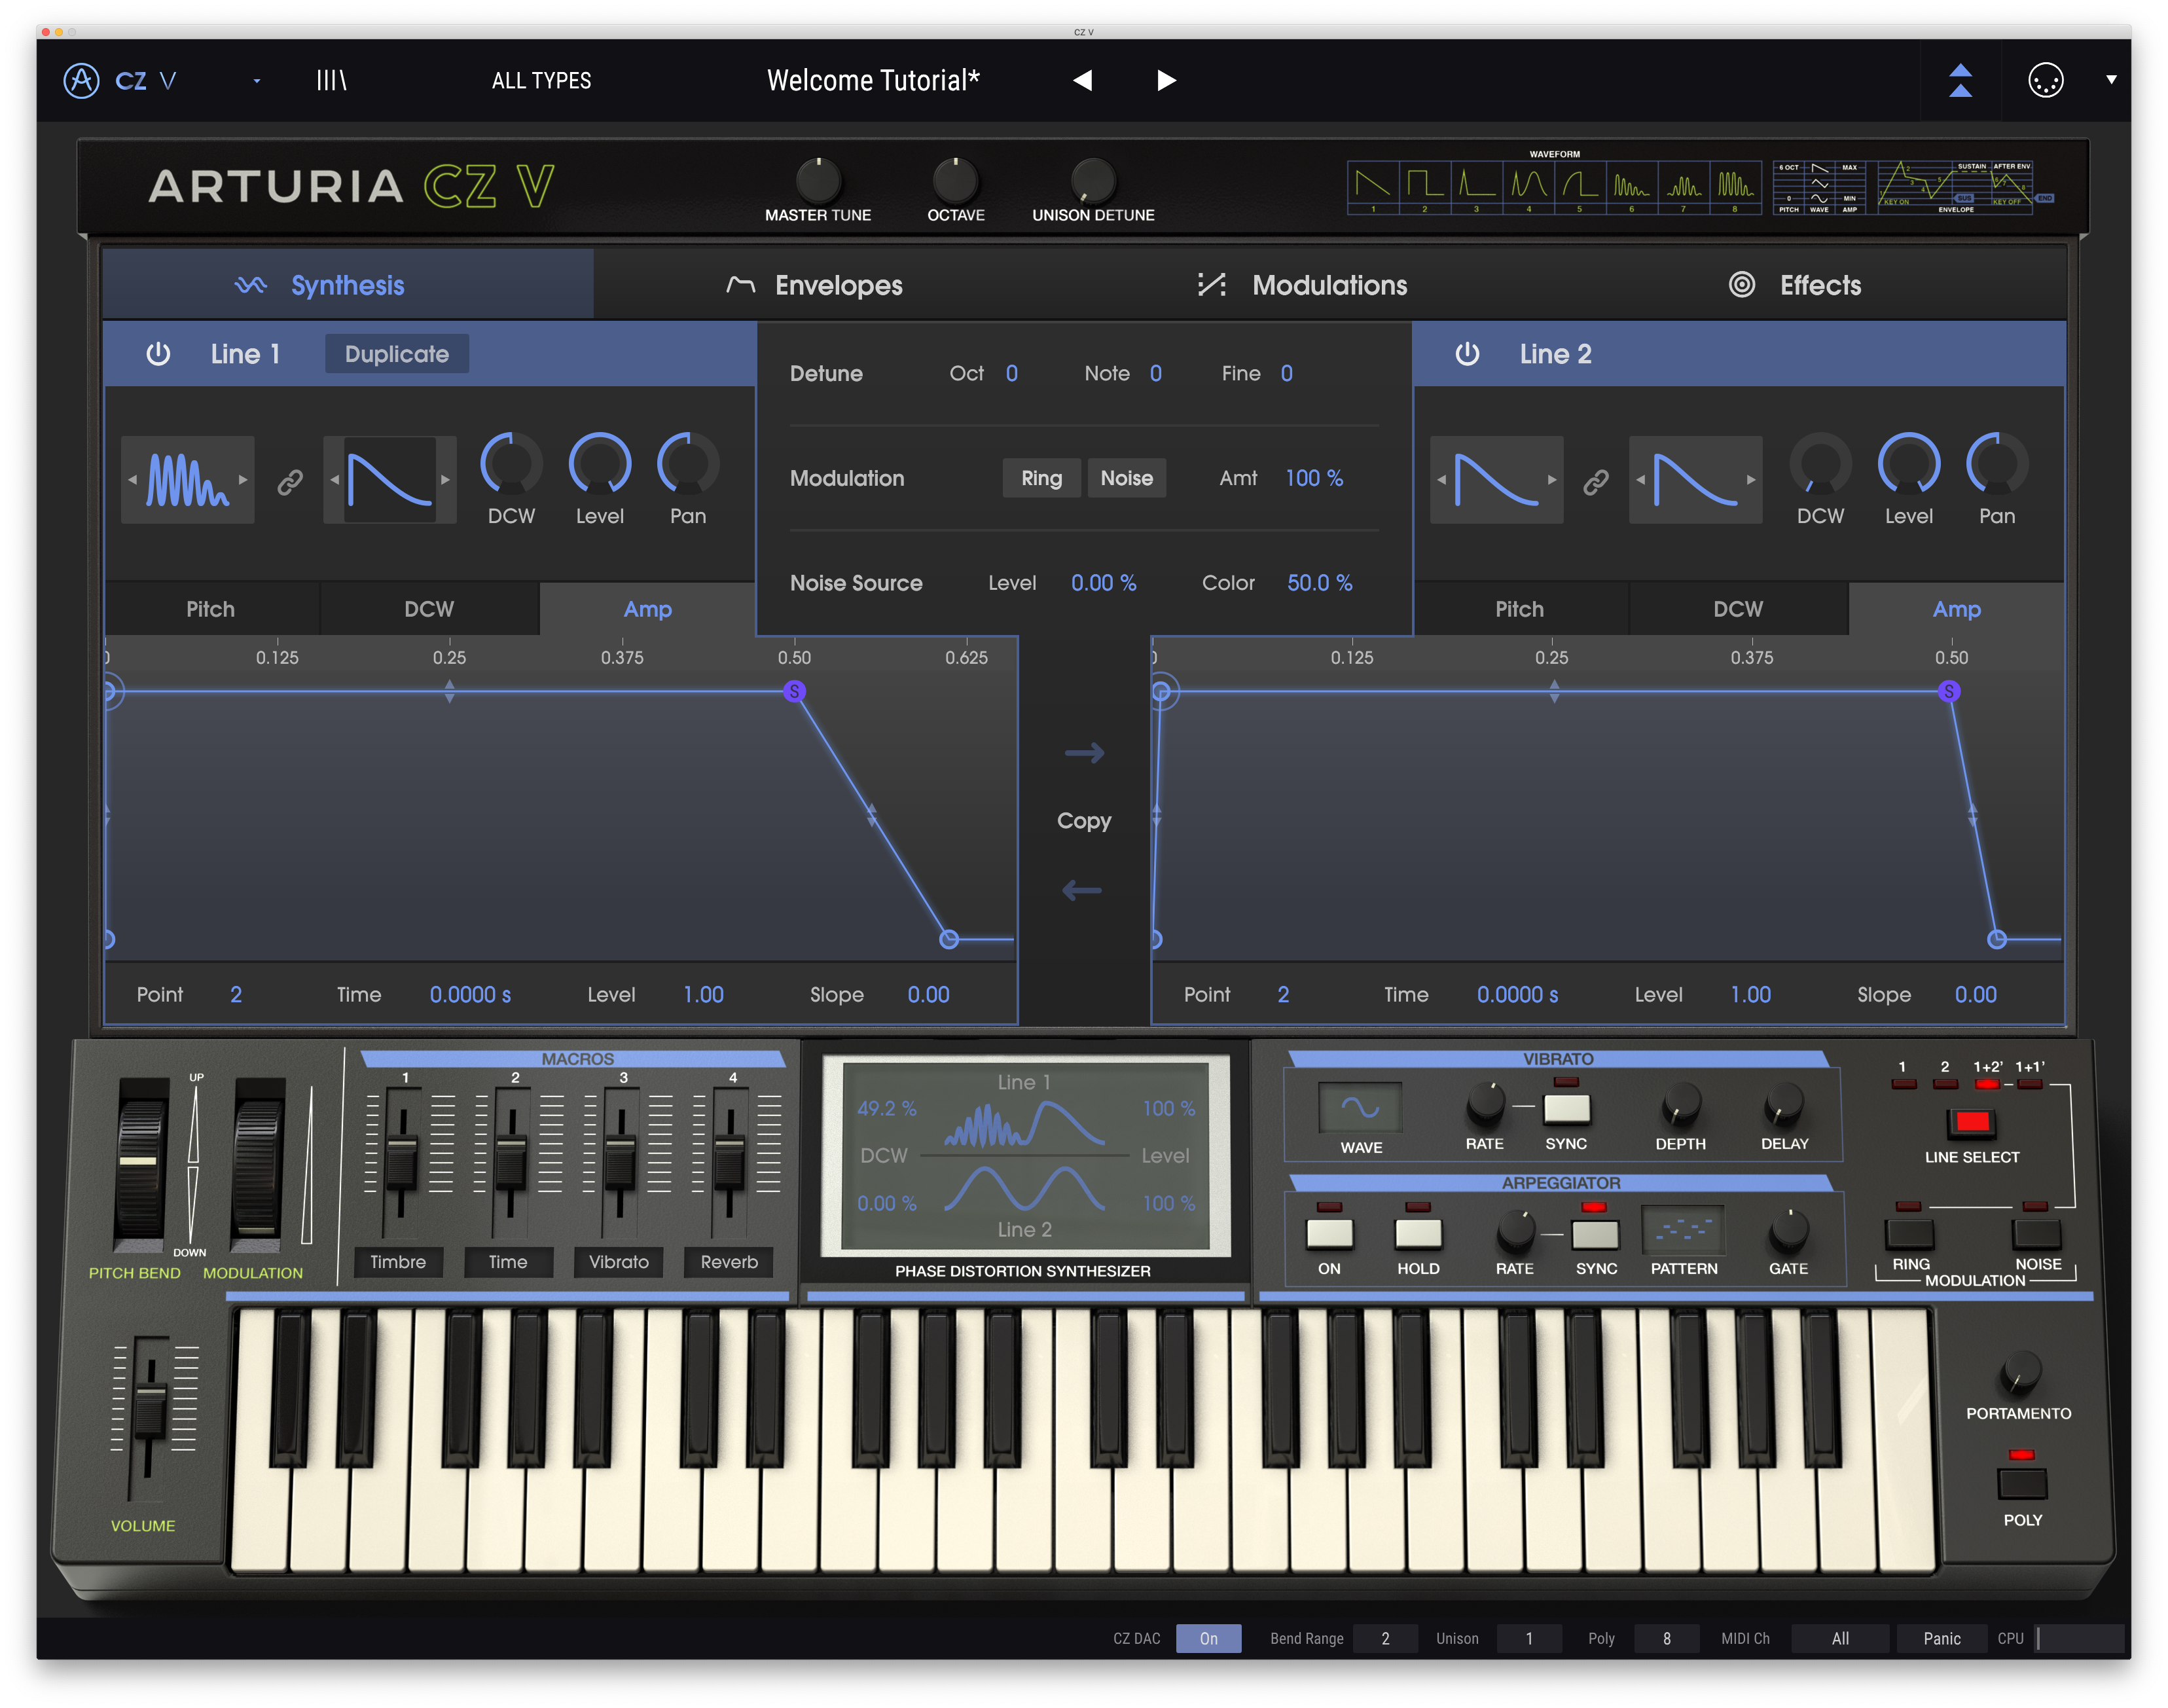Screen dimensions: 2168x1708
Task: Click the Arturia logo menu icon
Action: click(81, 80)
